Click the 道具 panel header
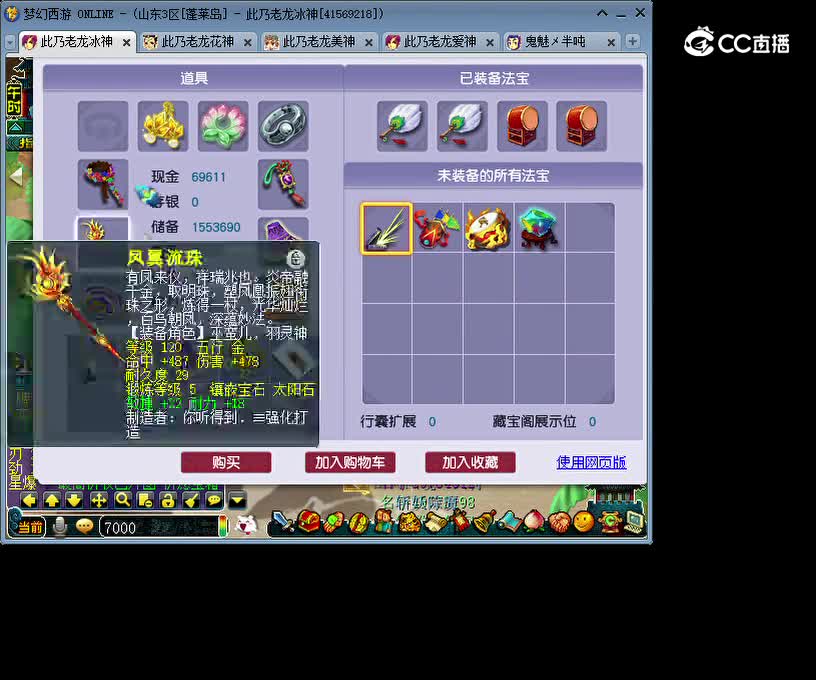The width and height of the screenshot is (816, 680). click(x=194, y=78)
